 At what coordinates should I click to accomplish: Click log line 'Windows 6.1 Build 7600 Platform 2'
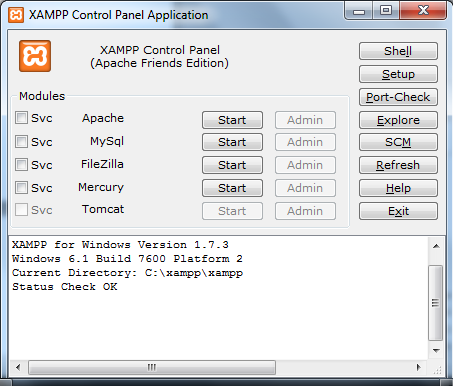pyautogui.click(x=127, y=259)
